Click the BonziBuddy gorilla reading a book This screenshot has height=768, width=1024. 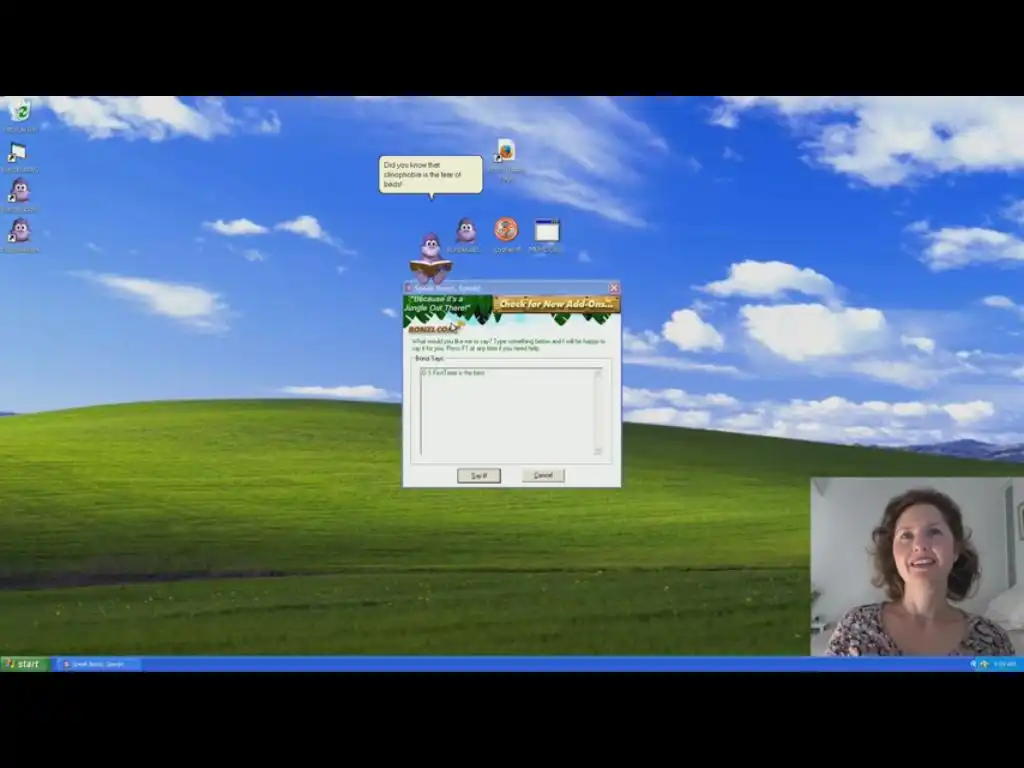point(430,259)
